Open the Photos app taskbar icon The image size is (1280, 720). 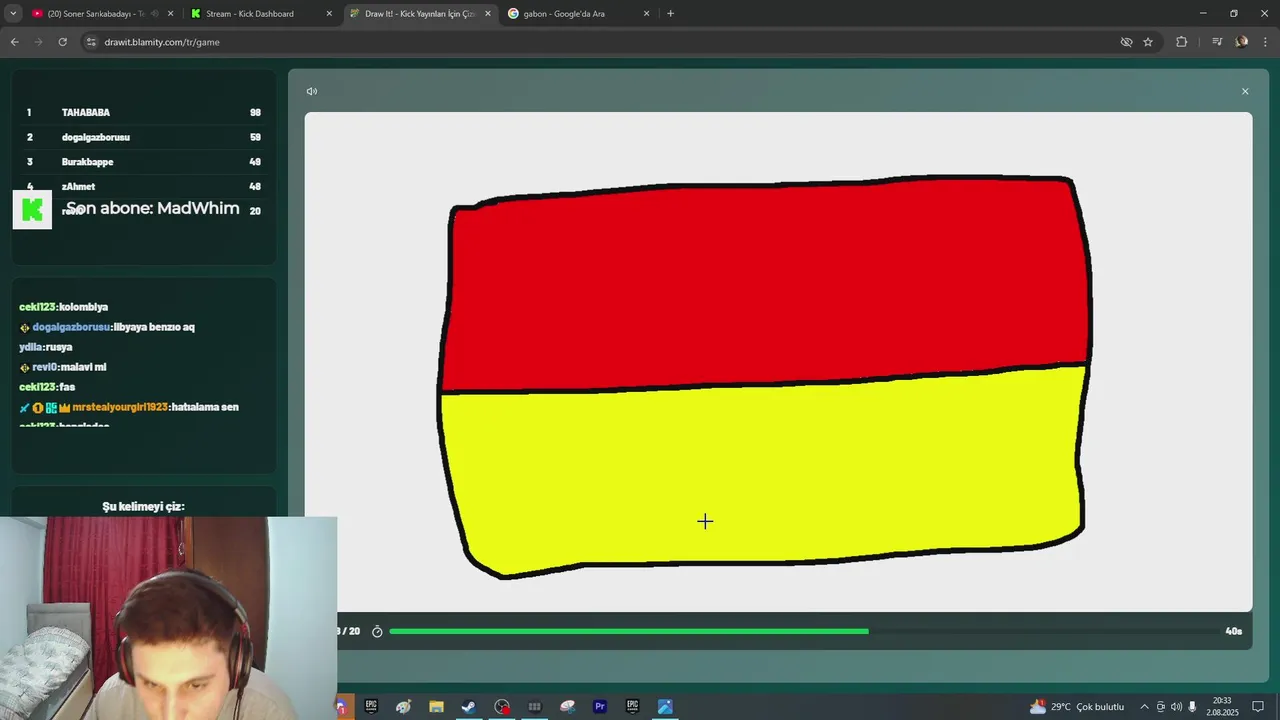665,706
